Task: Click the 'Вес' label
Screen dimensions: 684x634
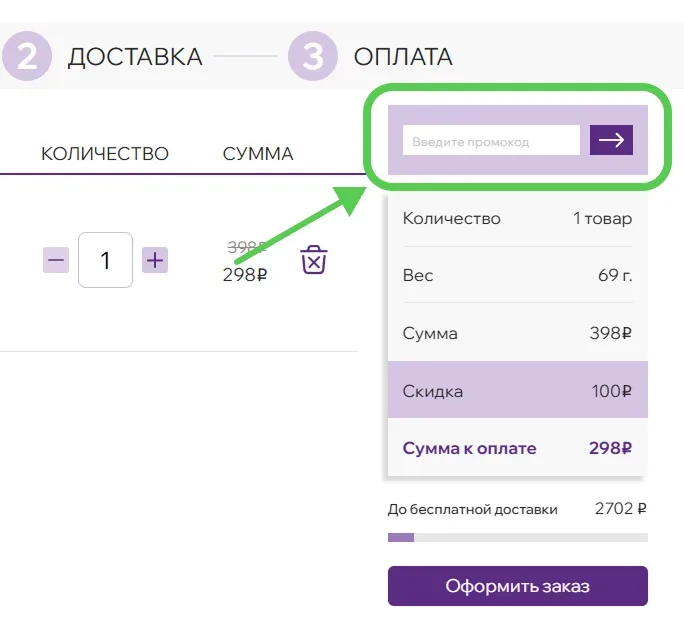Action: click(x=418, y=275)
